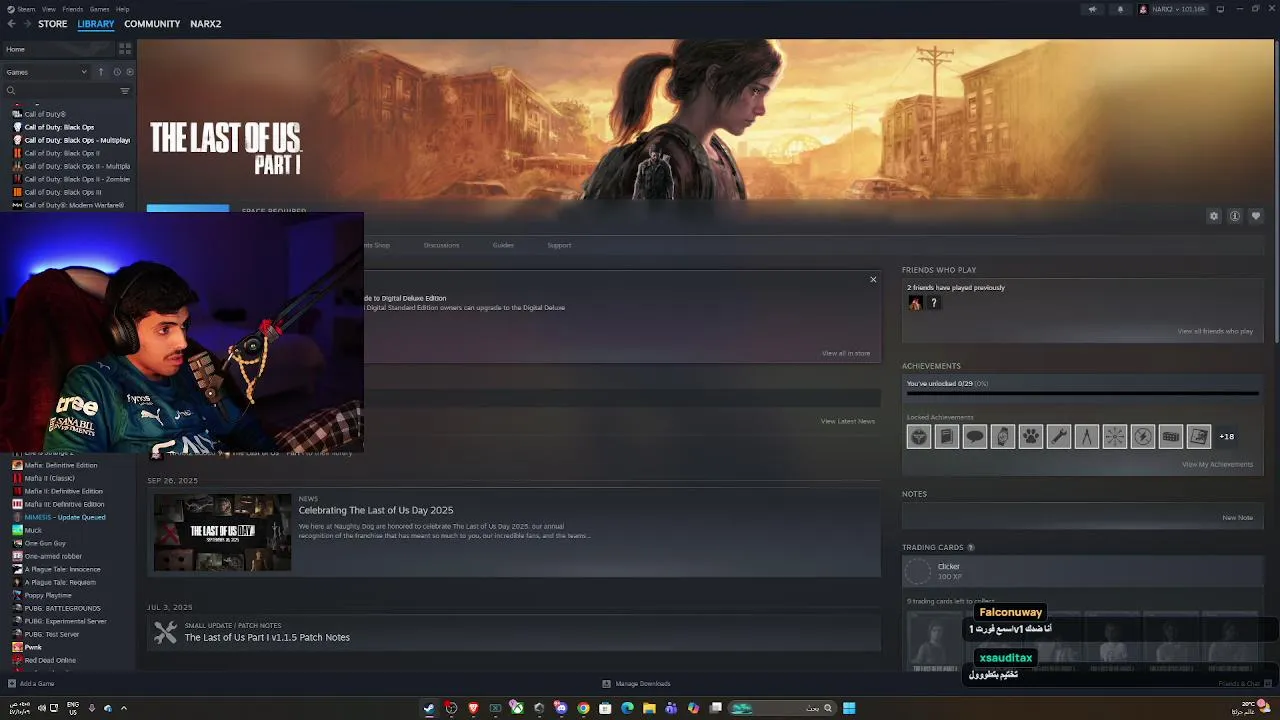The image size is (1280, 720).
Task: Open the notifications bell
Action: pos(1119,9)
